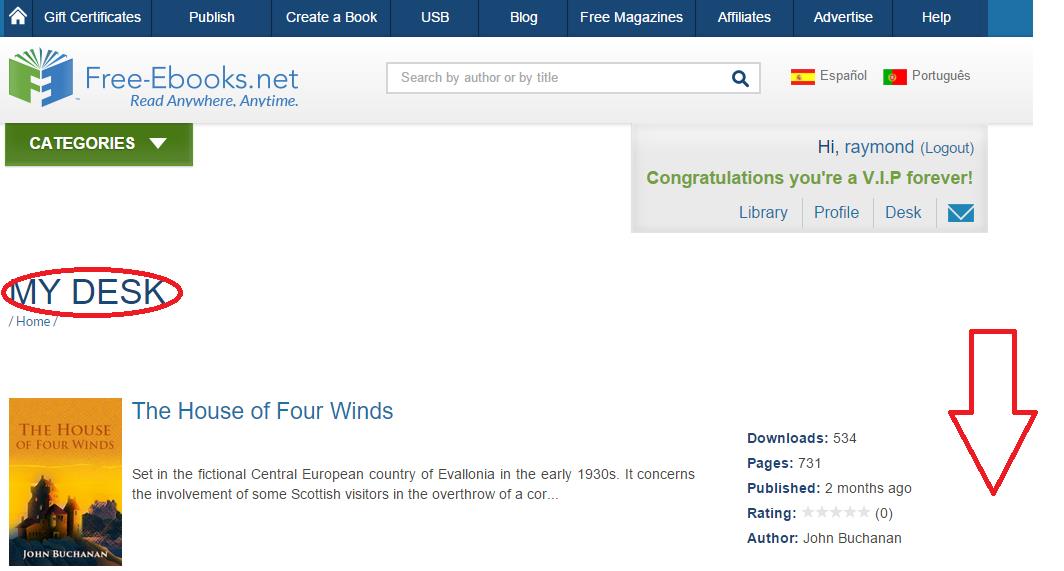This screenshot has height=571, width=1064.
Task: Click The House of Four Winds cover thumbnail
Action: pyautogui.click(x=65, y=482)
